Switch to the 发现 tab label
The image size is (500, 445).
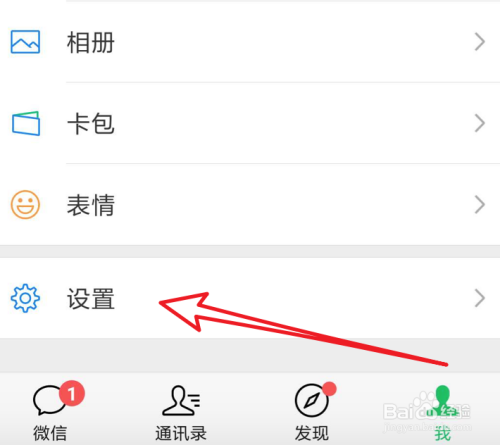(x=312, y=433)
